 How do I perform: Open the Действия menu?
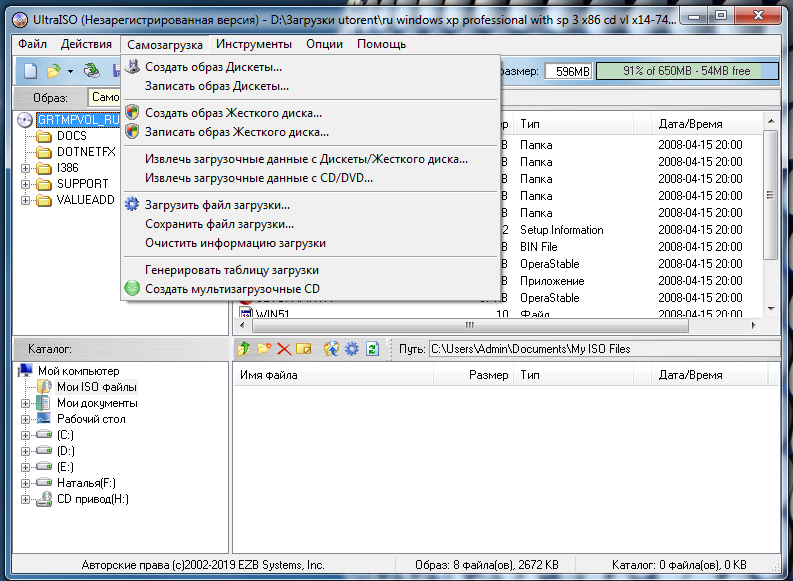86,44
